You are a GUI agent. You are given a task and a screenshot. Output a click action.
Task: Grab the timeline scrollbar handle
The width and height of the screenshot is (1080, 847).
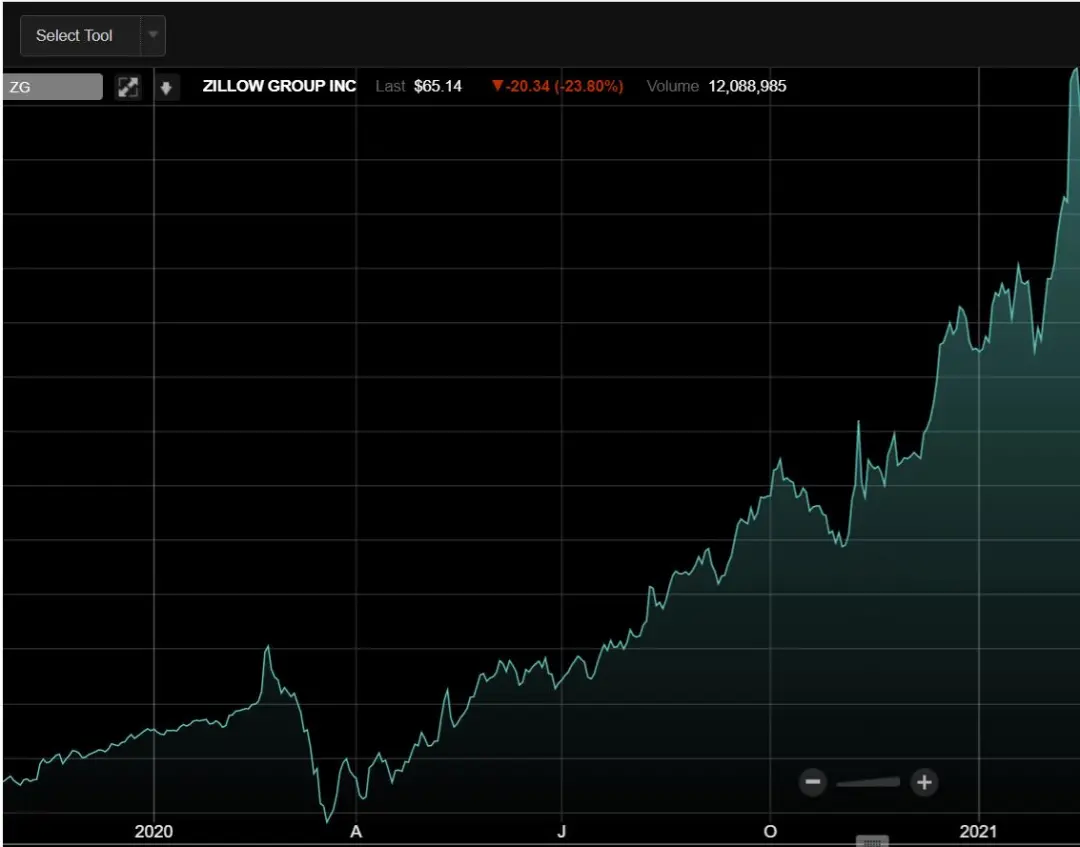872,841
